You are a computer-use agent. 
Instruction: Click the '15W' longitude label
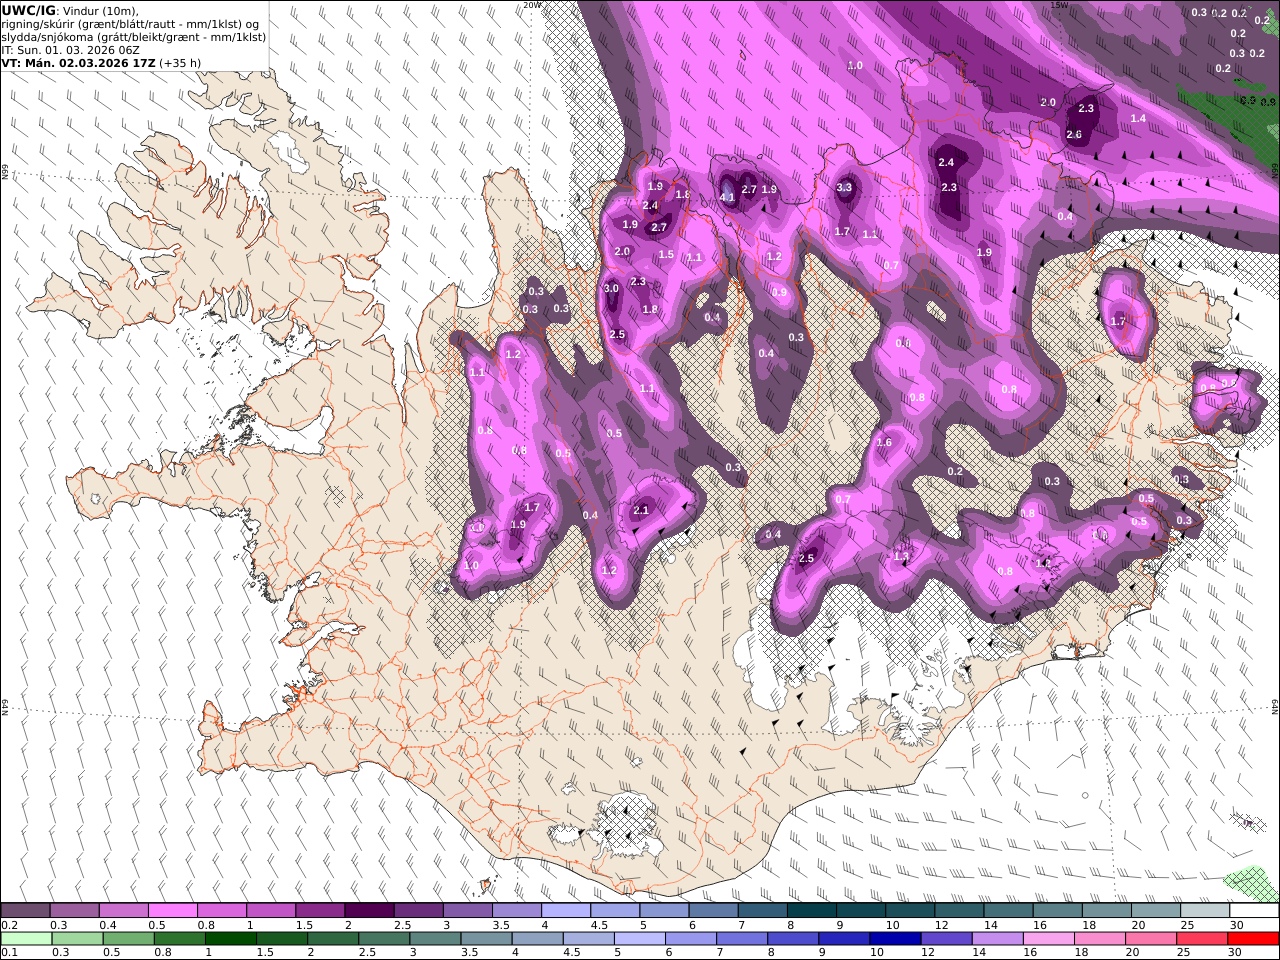click(x=1059, y=5)
